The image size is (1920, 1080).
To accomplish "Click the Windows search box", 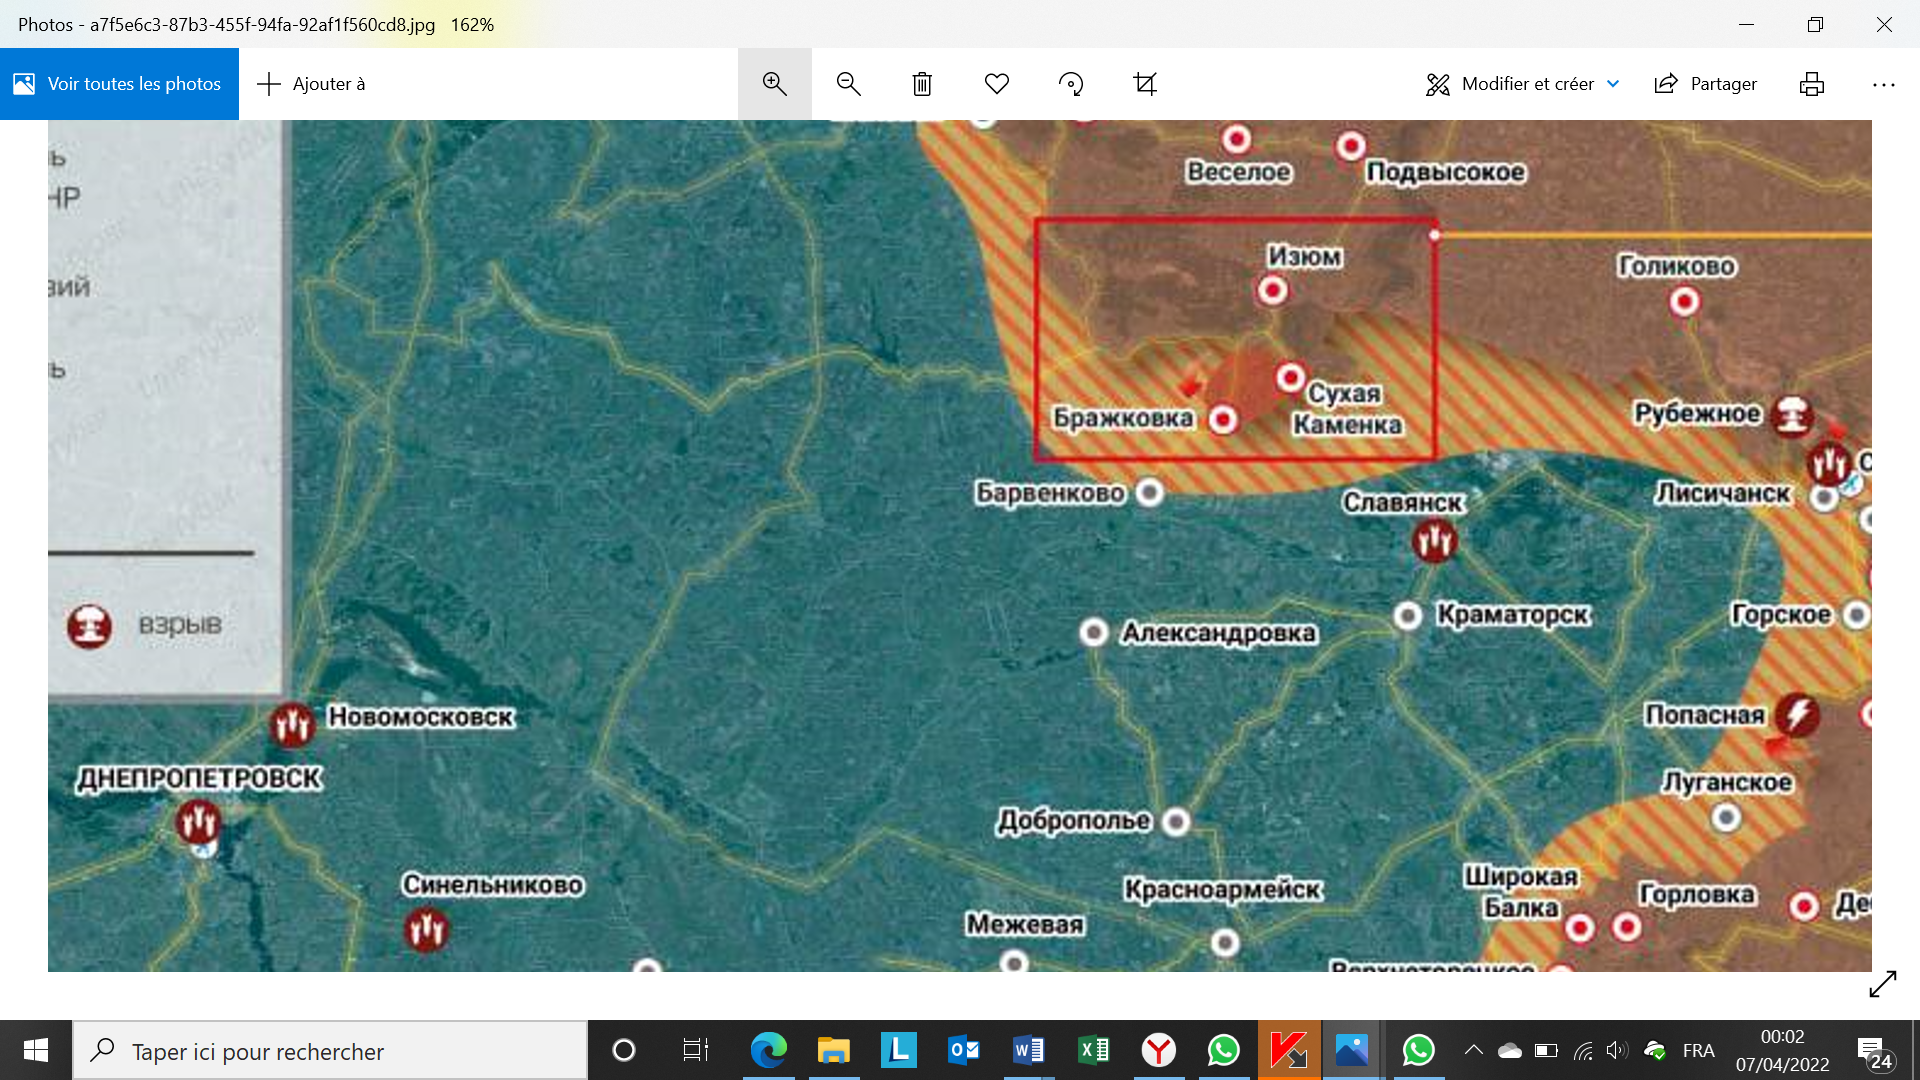I will [330, 1051].
